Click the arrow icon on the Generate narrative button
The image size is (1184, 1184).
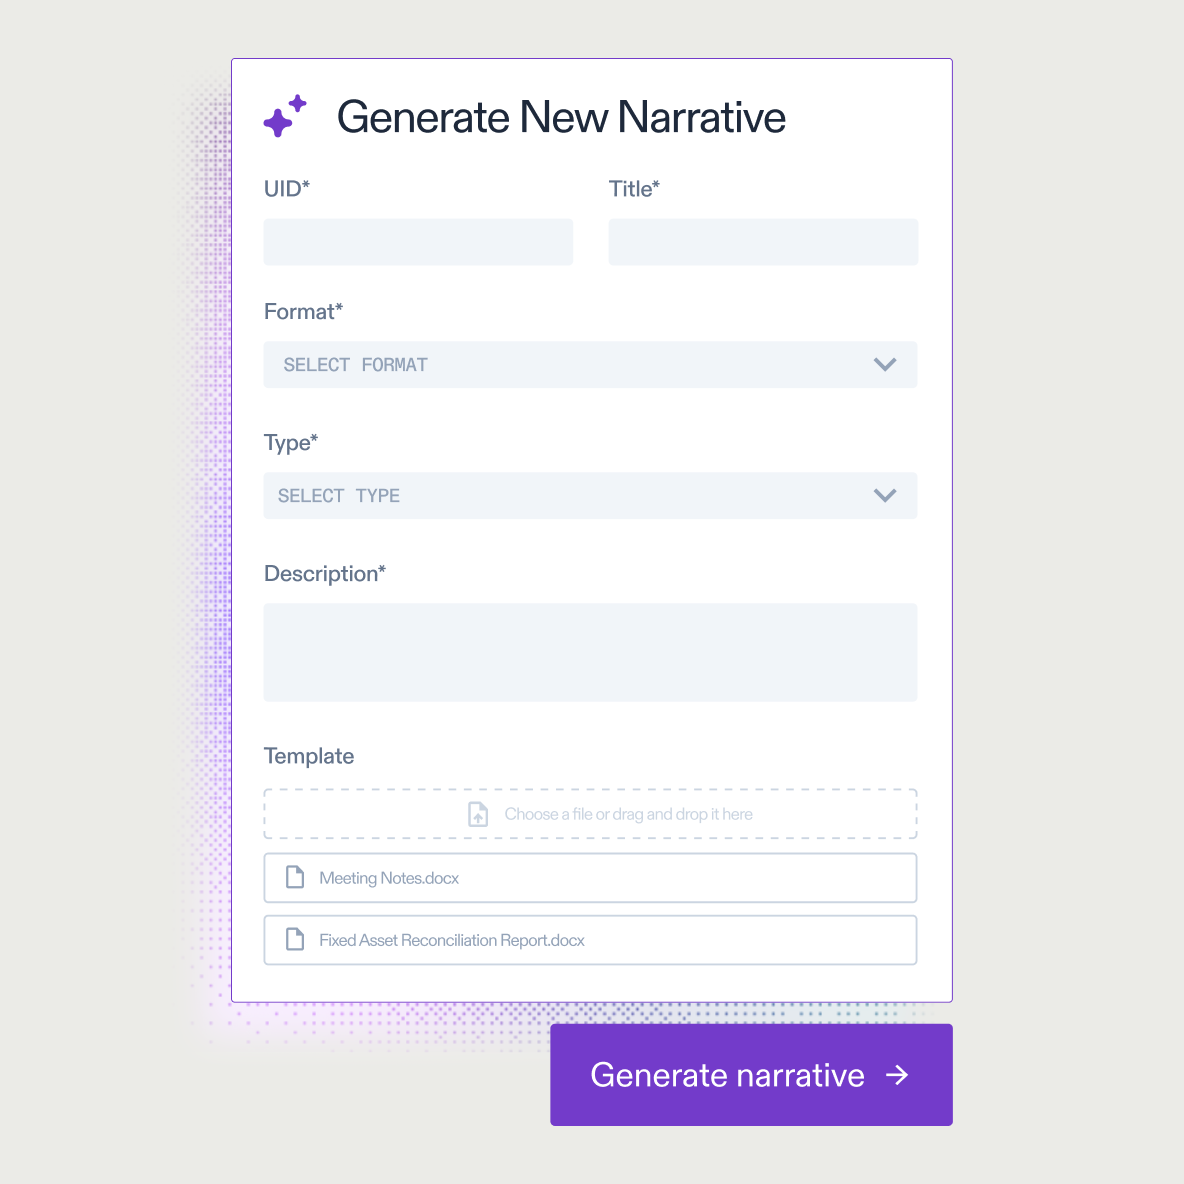pyautogui.click(x=898, y=1075)
